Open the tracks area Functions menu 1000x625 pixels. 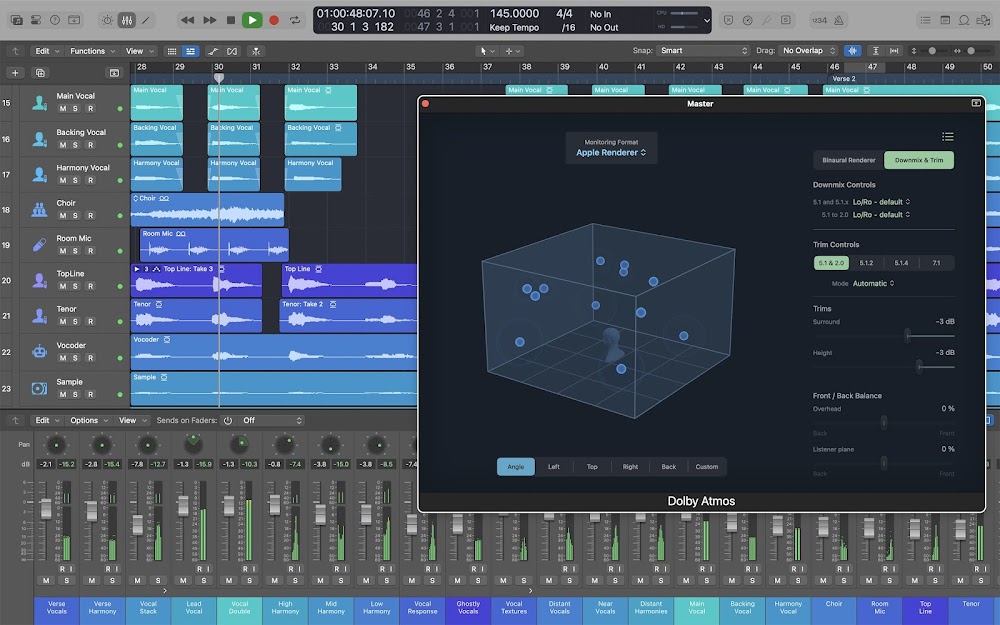(92, 51)
